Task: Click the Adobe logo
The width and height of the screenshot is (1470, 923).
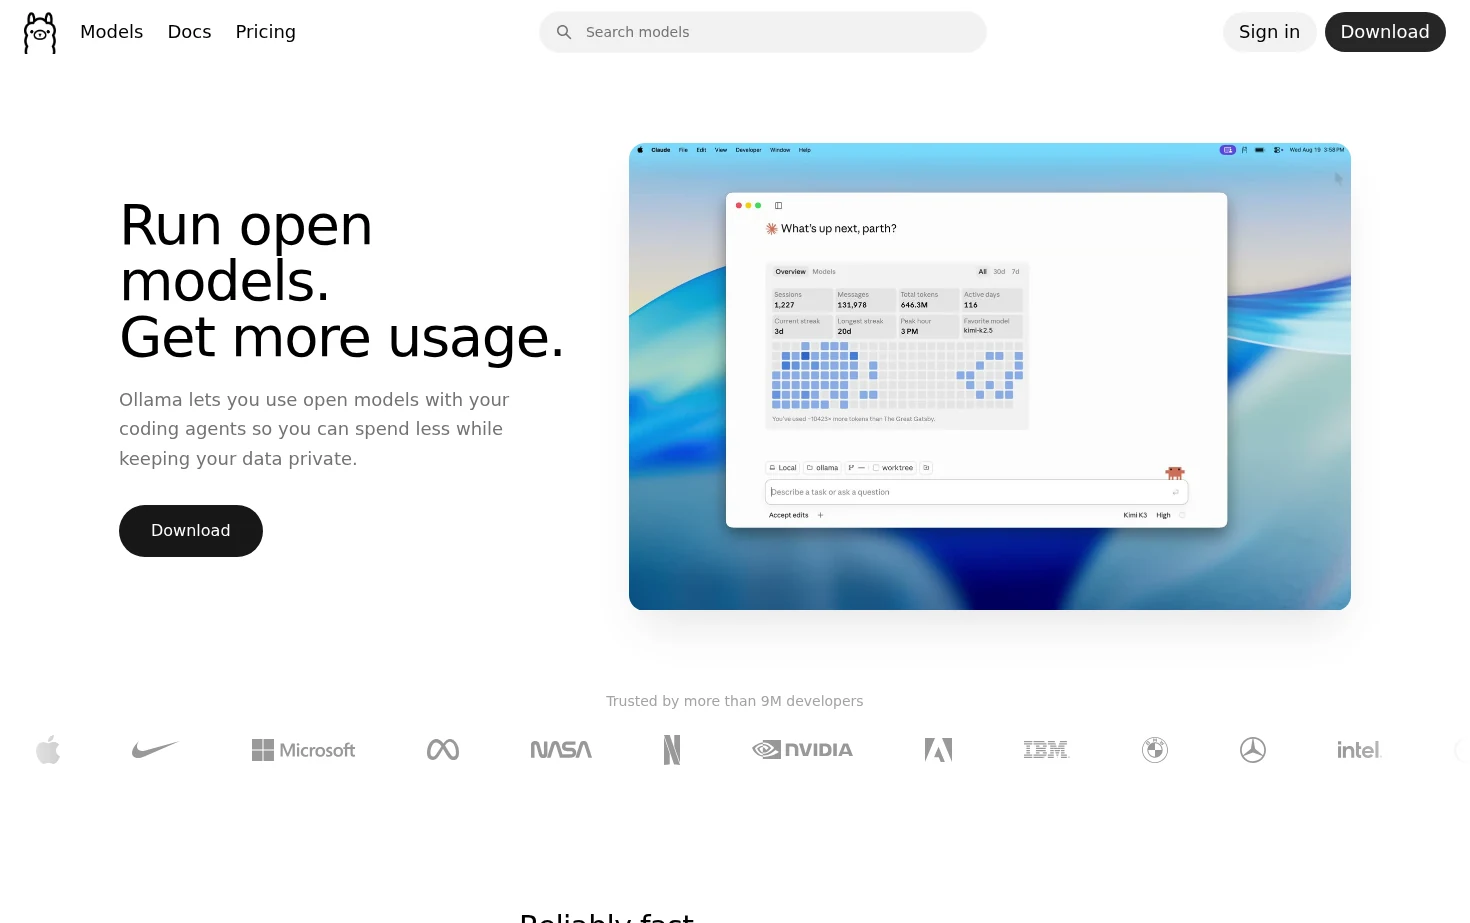Action: click(x=938, y=750)
